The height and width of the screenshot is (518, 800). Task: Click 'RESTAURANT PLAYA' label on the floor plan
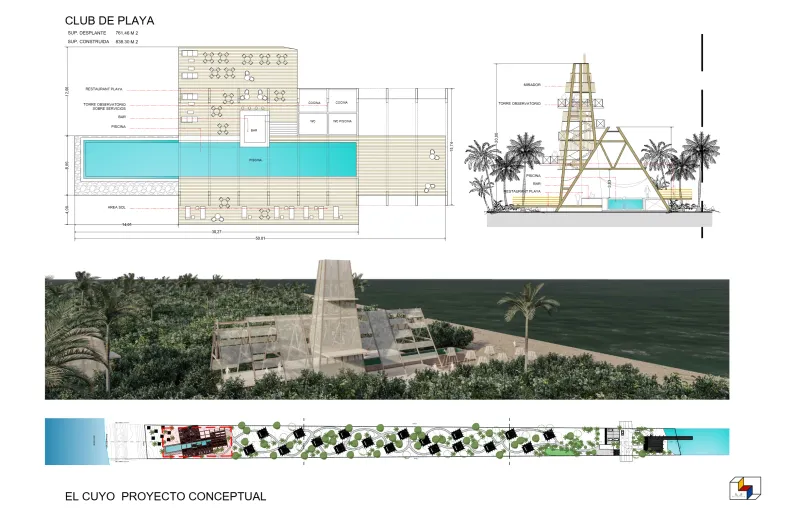[104, 89]
